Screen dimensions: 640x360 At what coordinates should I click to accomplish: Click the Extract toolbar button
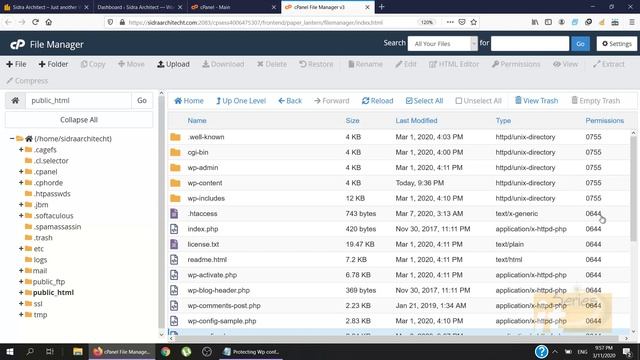point(609,64)
